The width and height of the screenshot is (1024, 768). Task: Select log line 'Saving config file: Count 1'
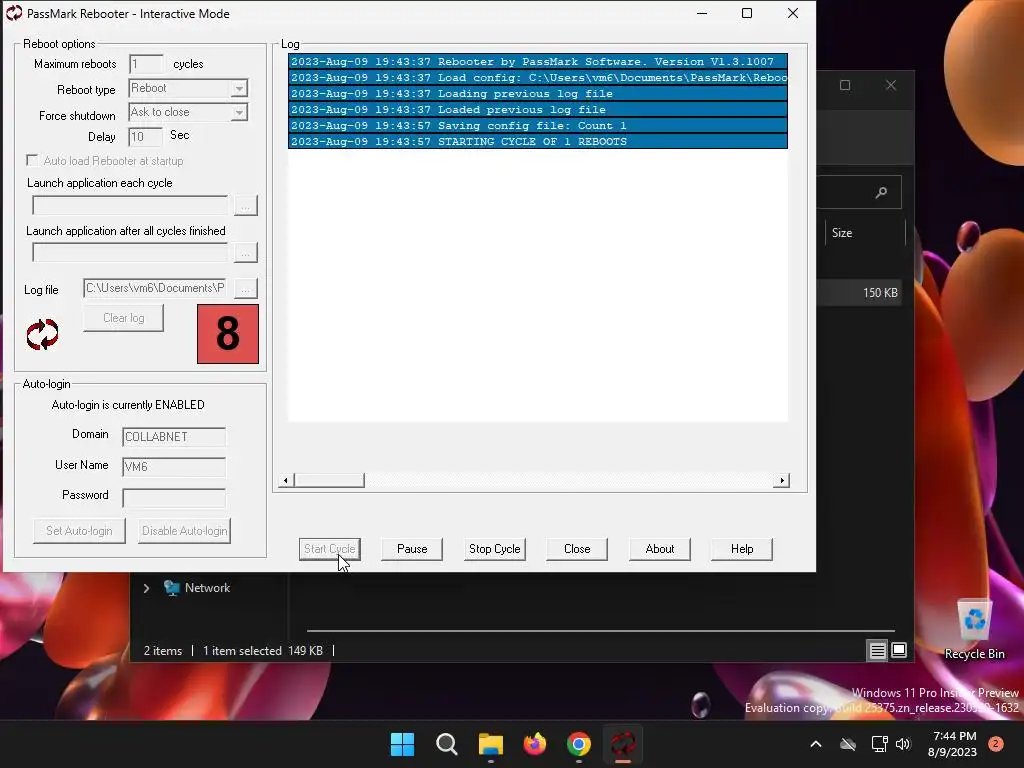[538, 125]
